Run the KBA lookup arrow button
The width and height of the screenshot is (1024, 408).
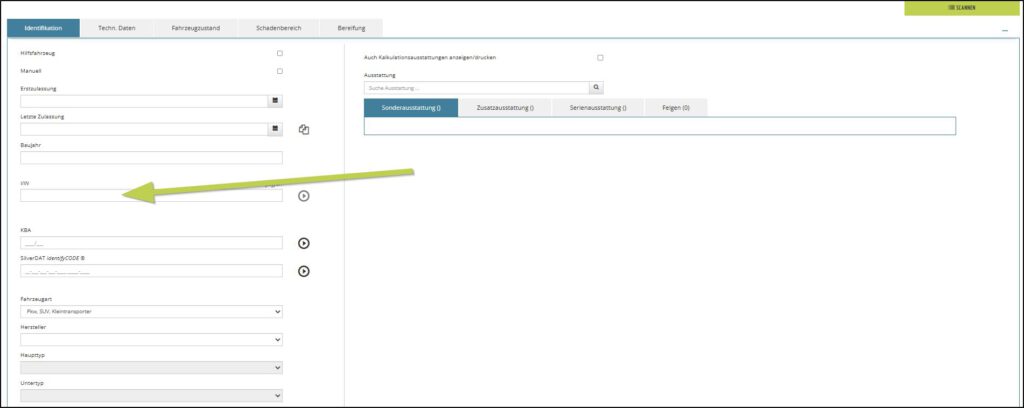point(304,243)
